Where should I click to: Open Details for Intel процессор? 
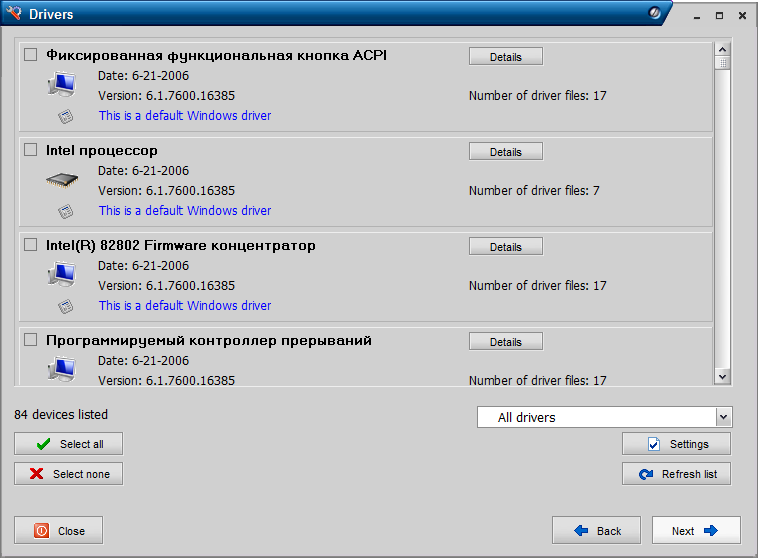[x=506, y=151]
